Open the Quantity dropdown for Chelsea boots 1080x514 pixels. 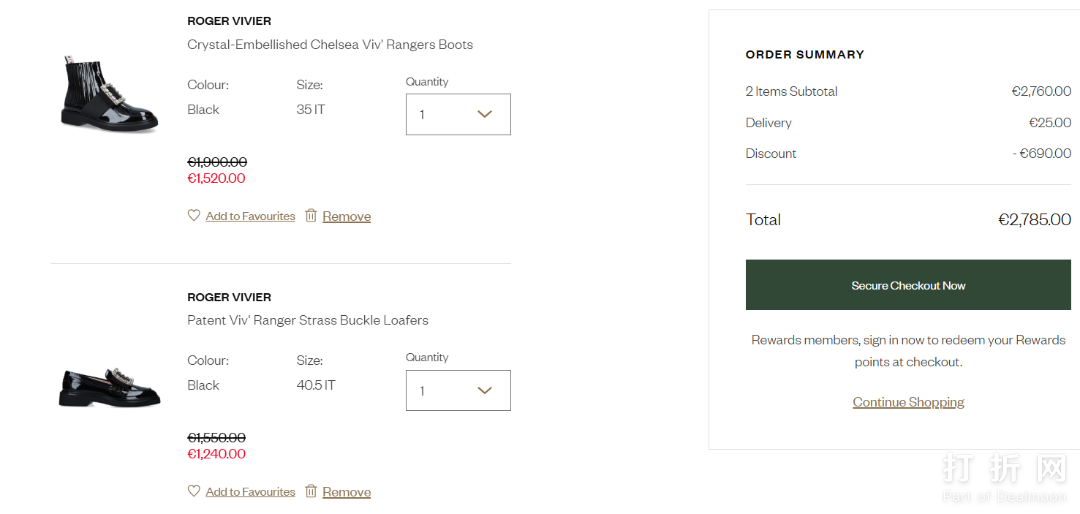click(458, 114)
